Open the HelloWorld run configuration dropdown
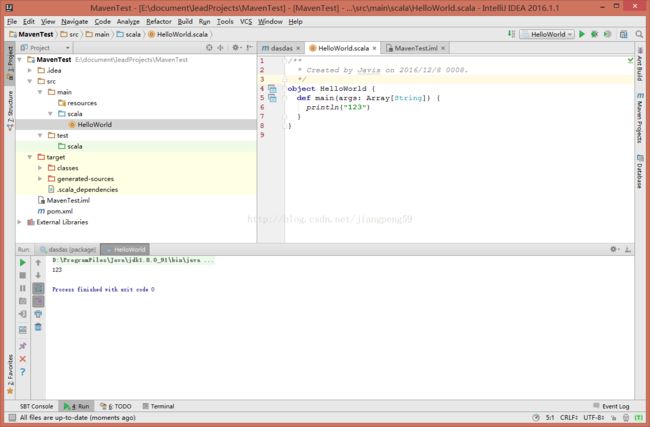Image resolution: width=650 pixels, height=427 pixels. pos(547,34)
